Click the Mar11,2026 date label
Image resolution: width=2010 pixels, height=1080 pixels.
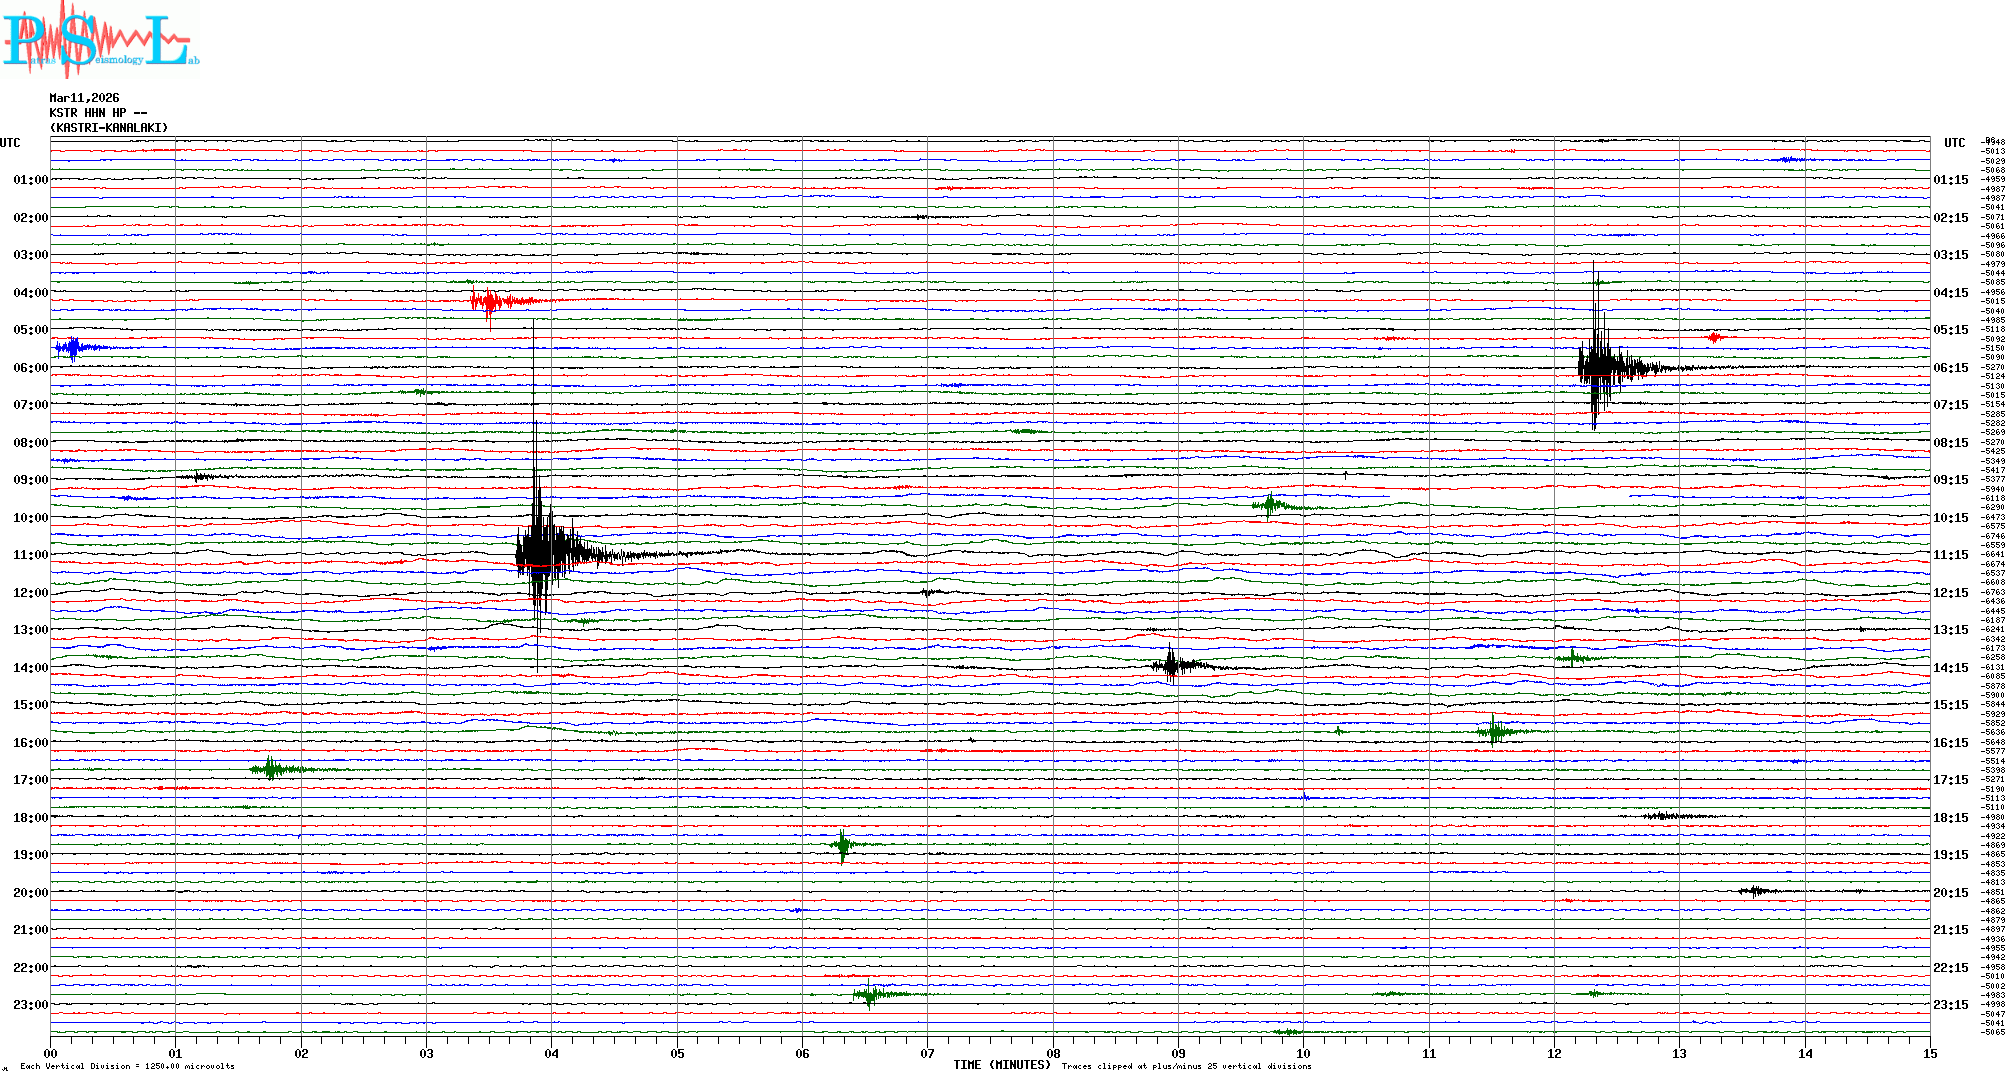point(84,98)
